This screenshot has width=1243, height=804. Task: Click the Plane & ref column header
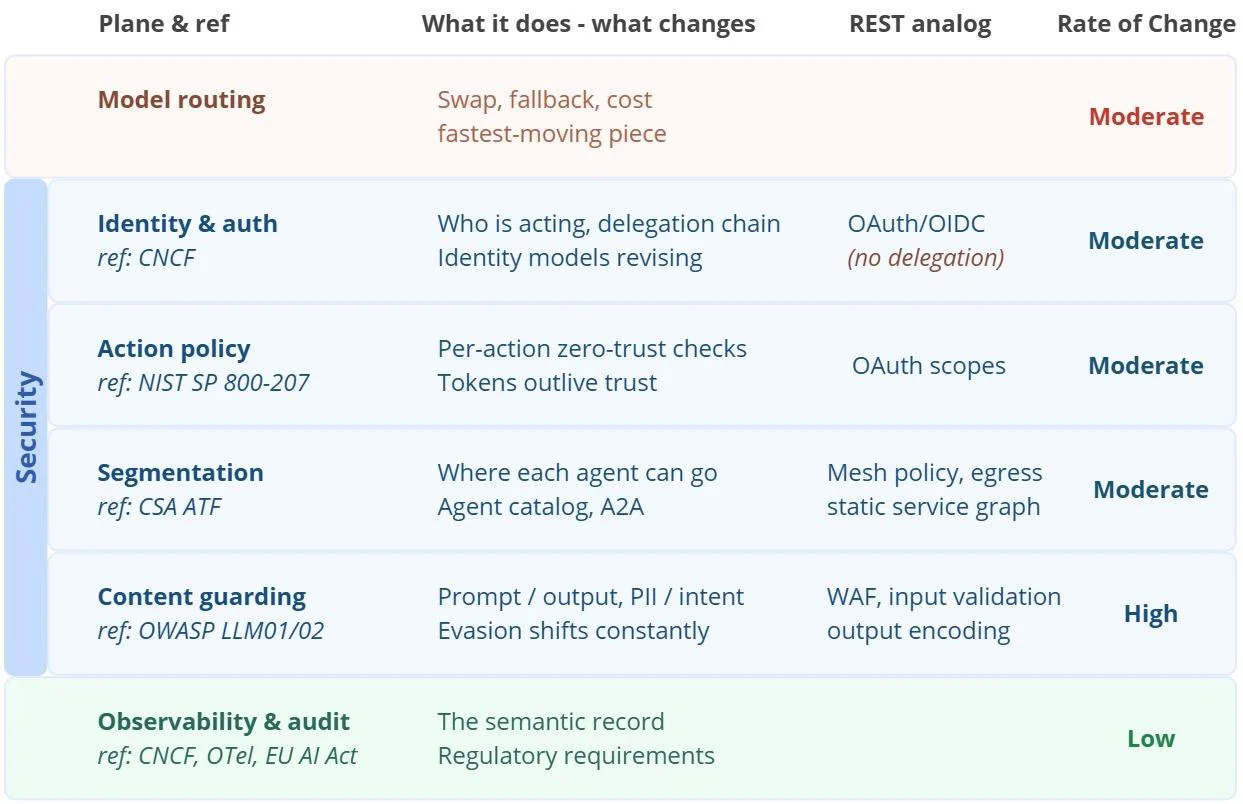pos(164,24)
